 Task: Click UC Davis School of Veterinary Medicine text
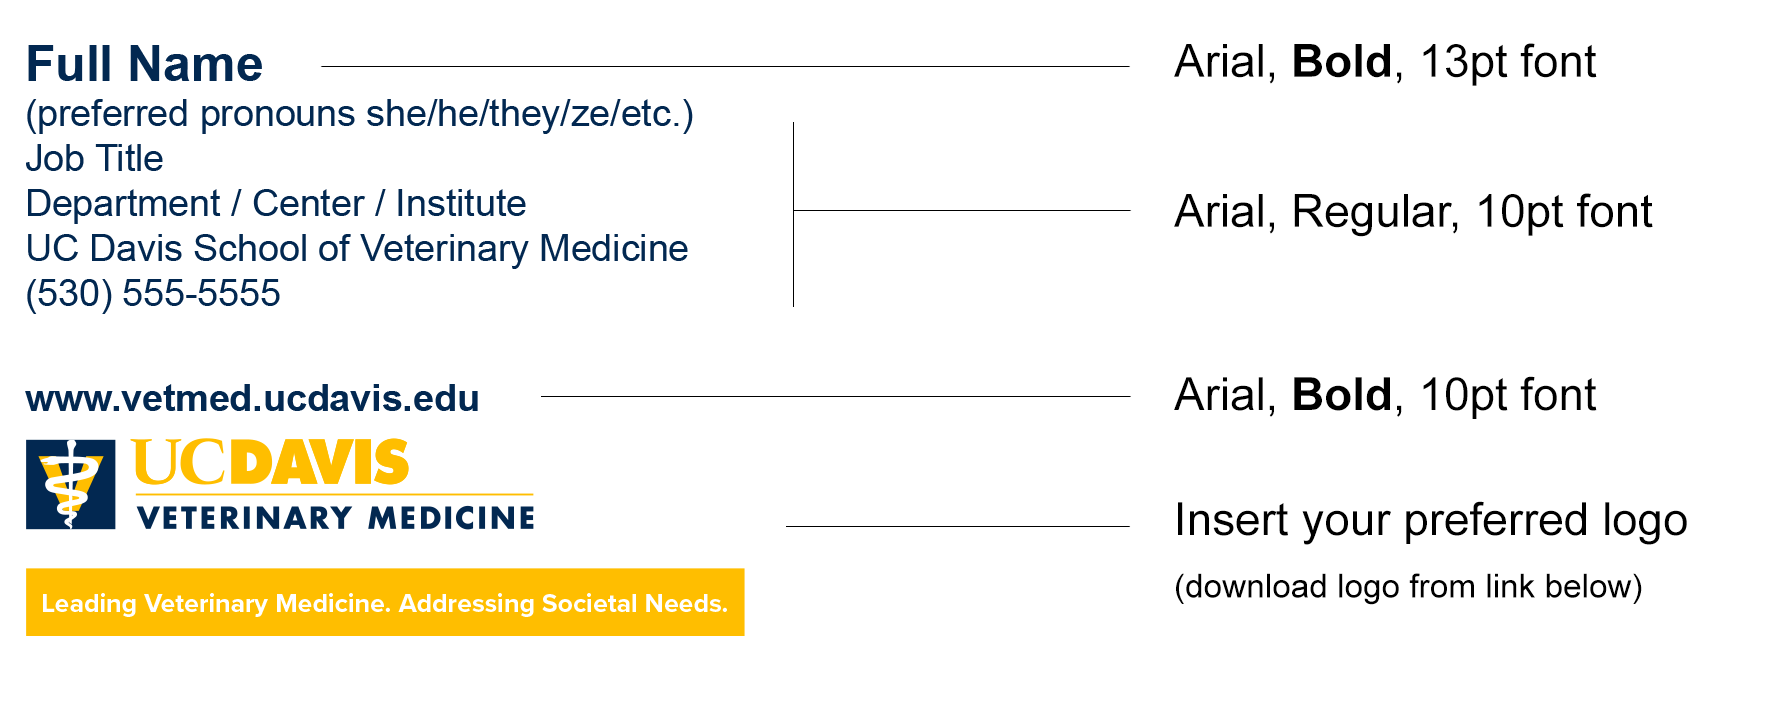pos(357,249)
